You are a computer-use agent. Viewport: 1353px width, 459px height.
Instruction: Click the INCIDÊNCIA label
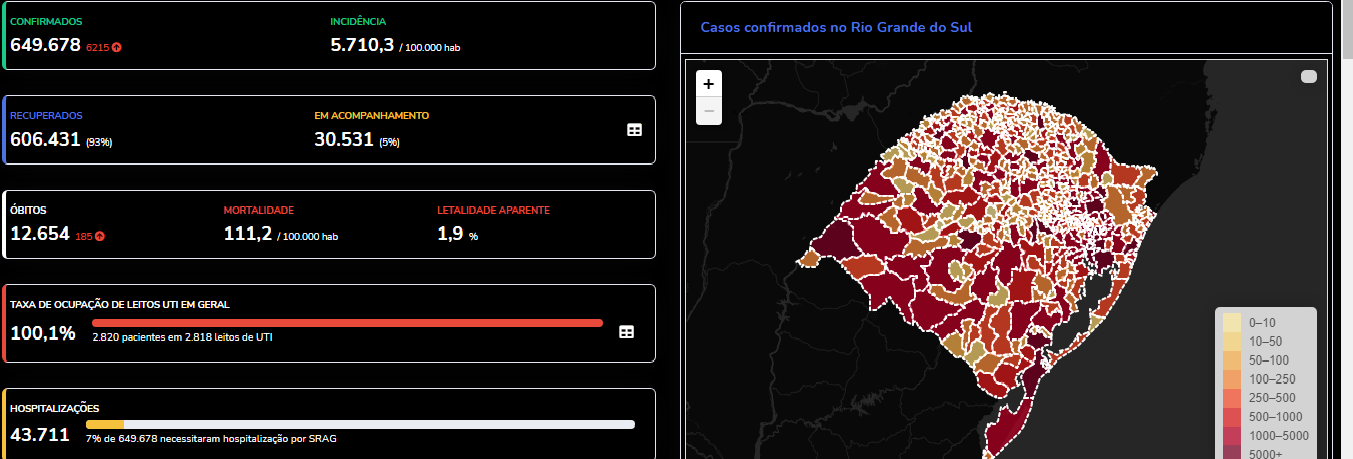point(358,21)
